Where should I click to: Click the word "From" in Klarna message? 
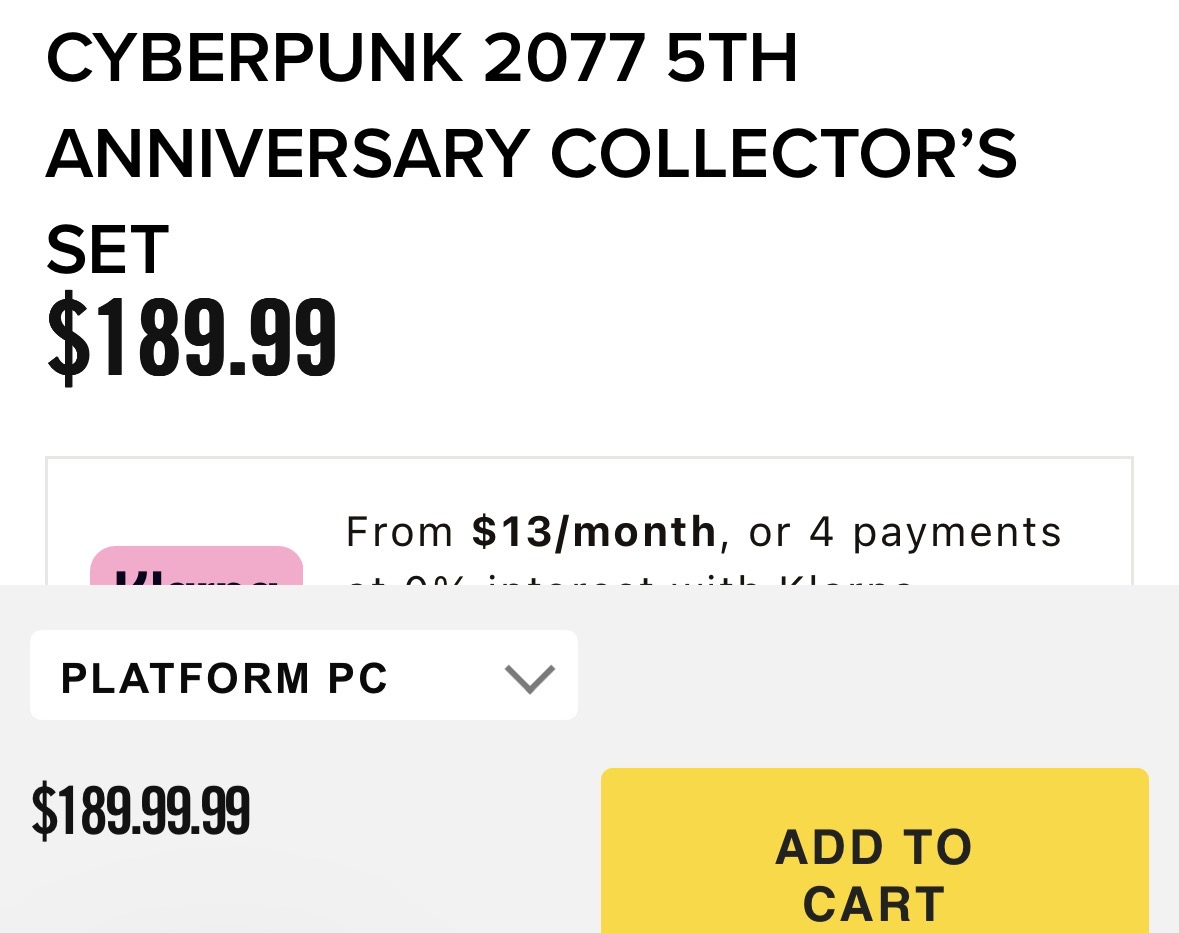point(400,532)
